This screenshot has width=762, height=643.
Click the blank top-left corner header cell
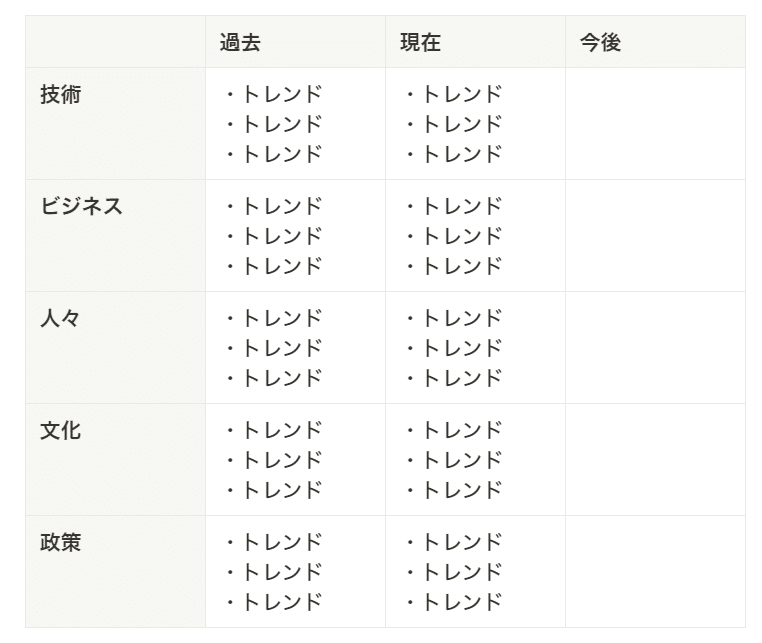pyautogui.click(x=115, y=42)
